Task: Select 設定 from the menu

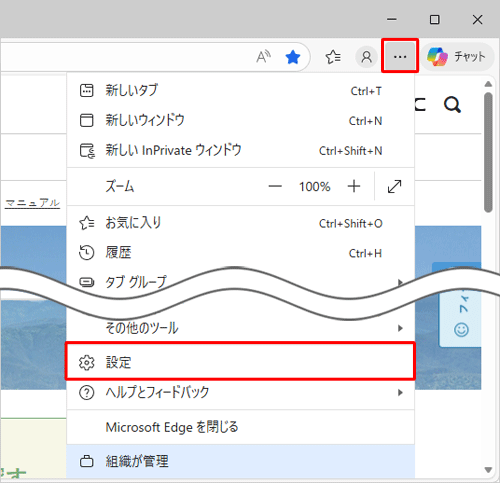Action: click(x=240, y=362)
